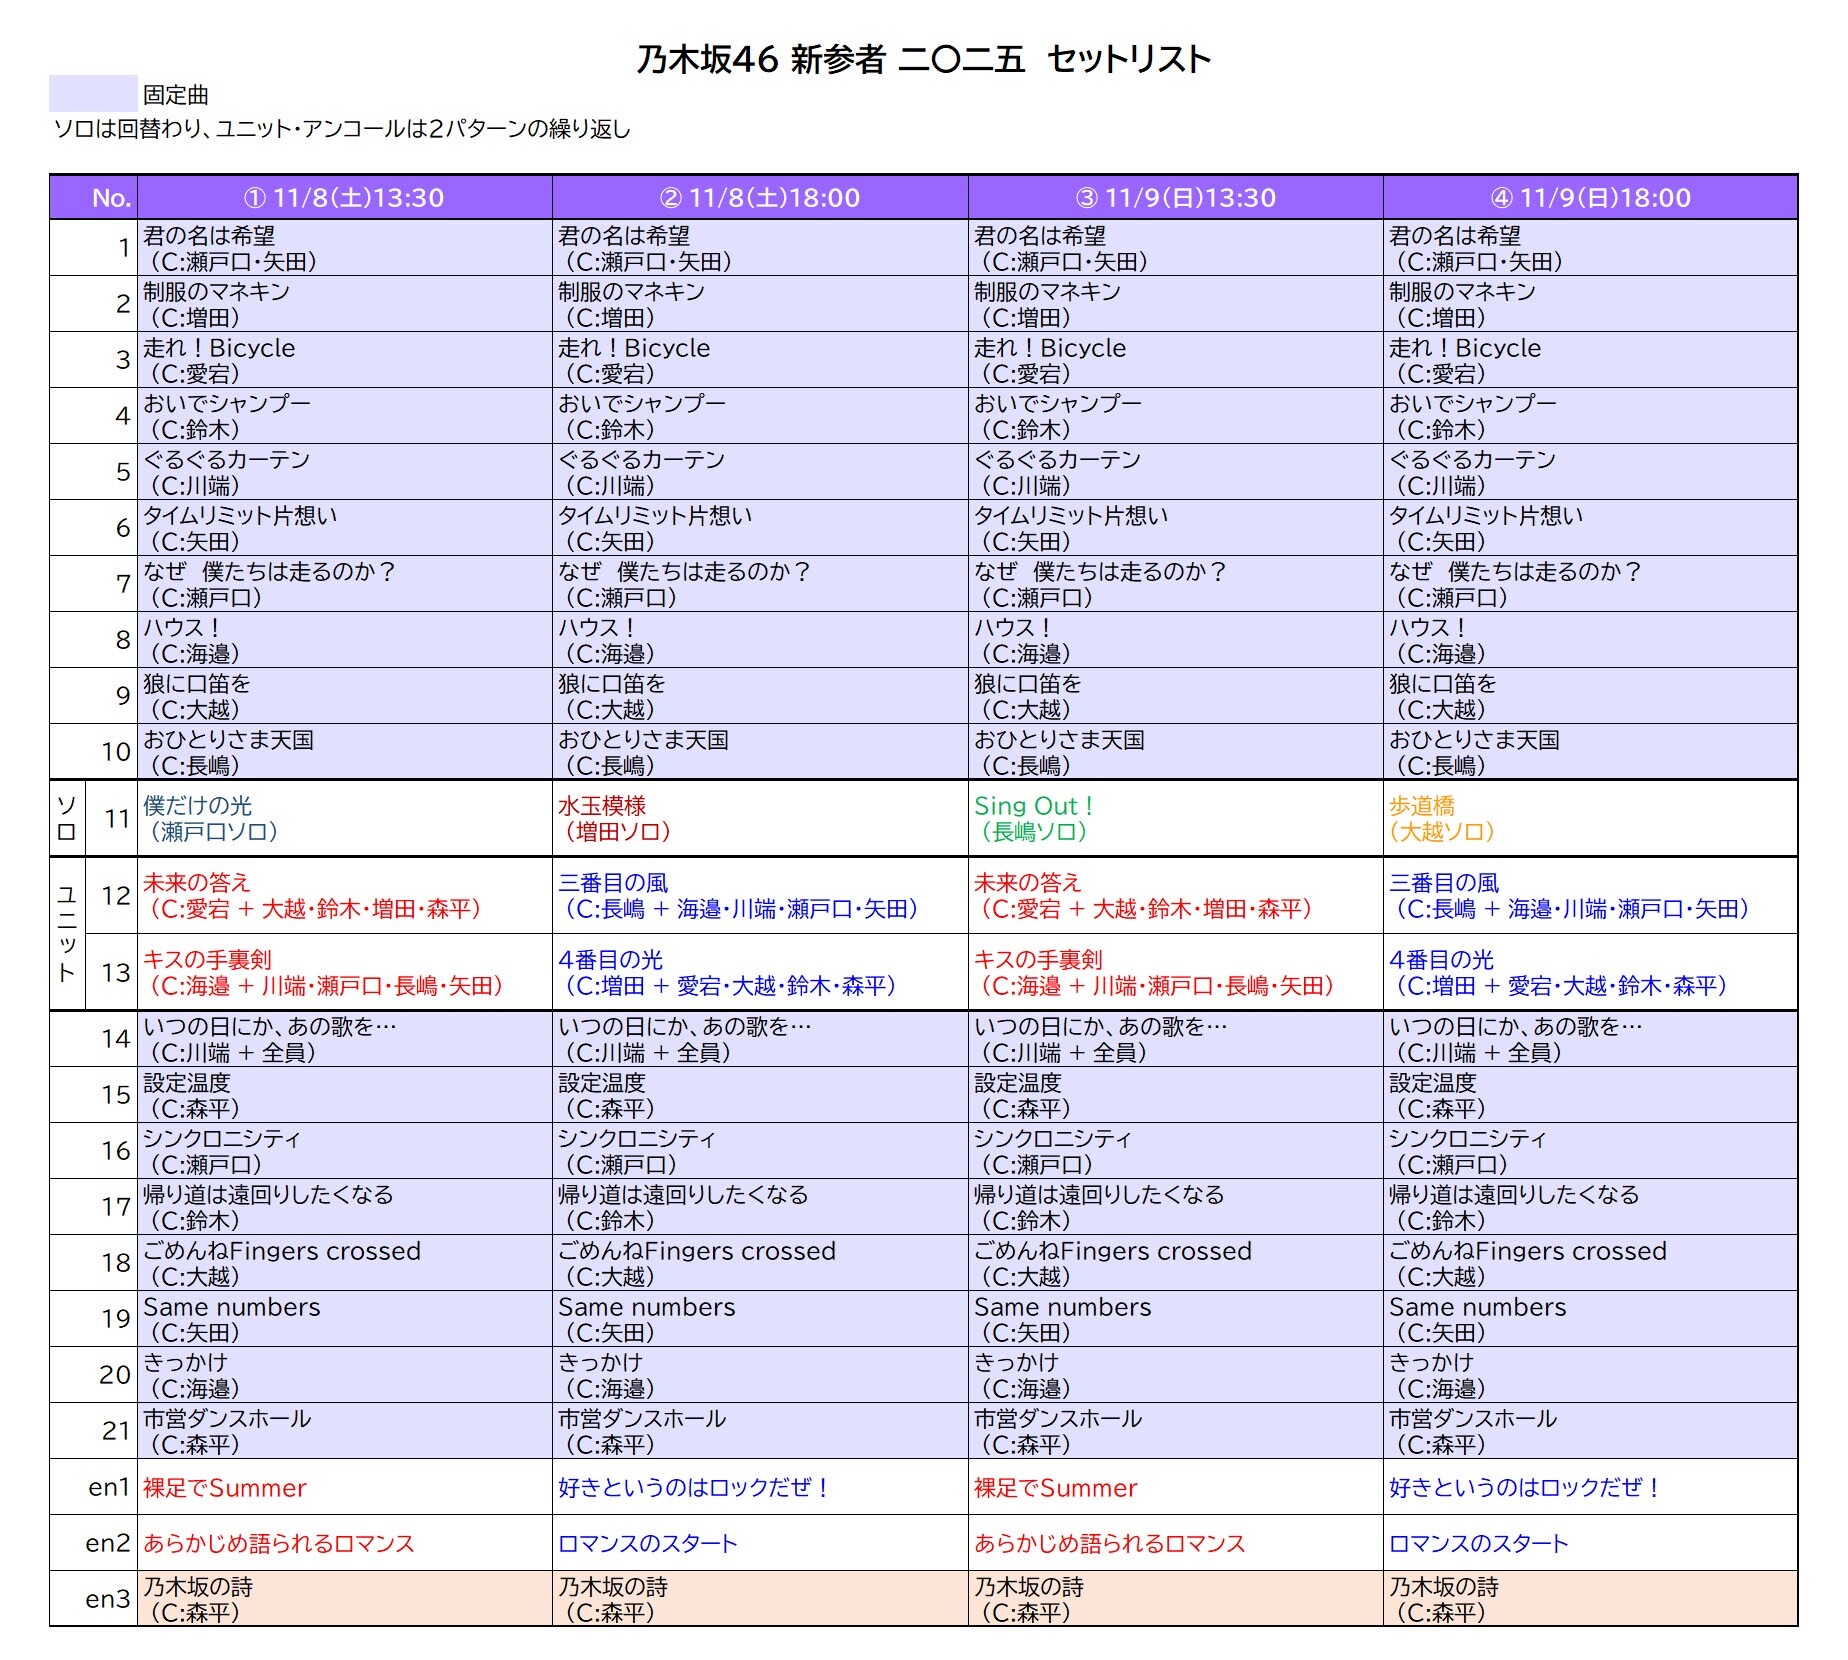Select 好きというのはロックだぜ! in the ② 11/8 18:00 column
The height and width of the screenshot is (1660, 1848).
(760, 1487)
